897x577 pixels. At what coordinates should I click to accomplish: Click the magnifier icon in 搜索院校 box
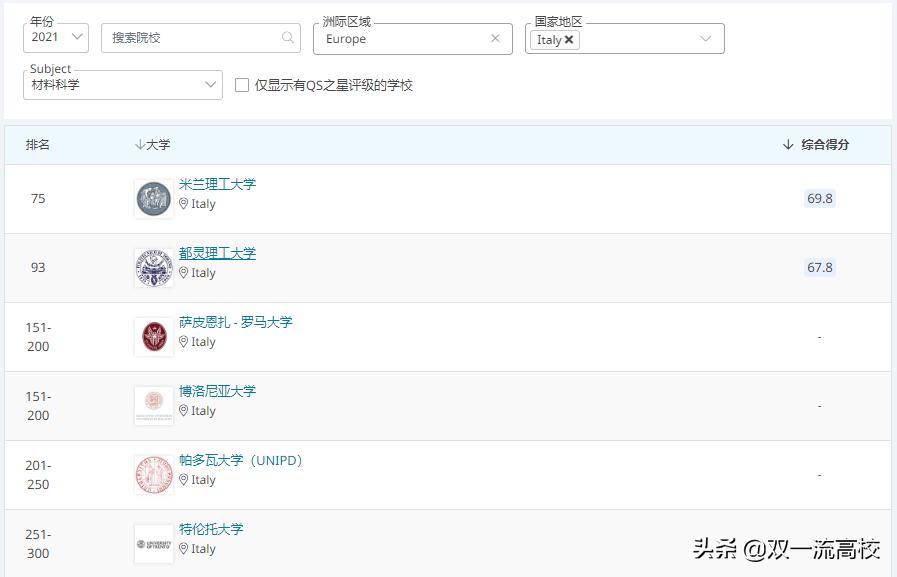(287, 36)
